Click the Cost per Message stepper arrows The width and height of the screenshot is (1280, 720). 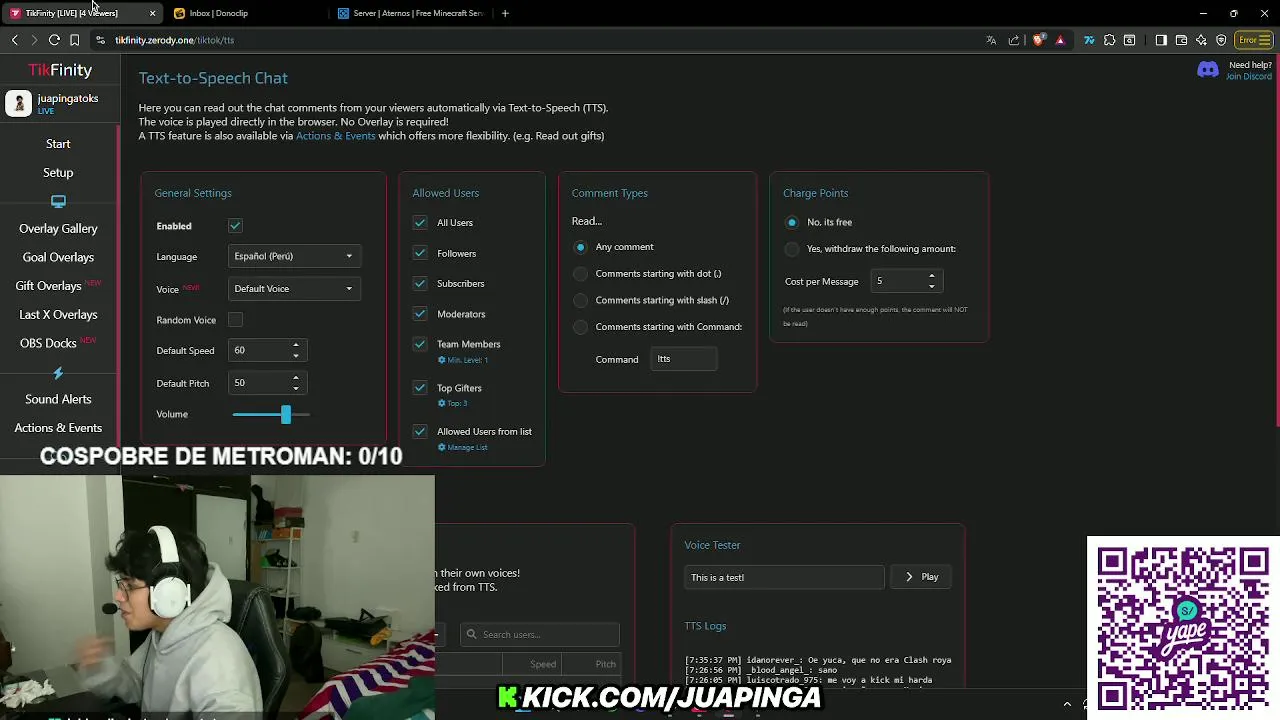(931, 281)
